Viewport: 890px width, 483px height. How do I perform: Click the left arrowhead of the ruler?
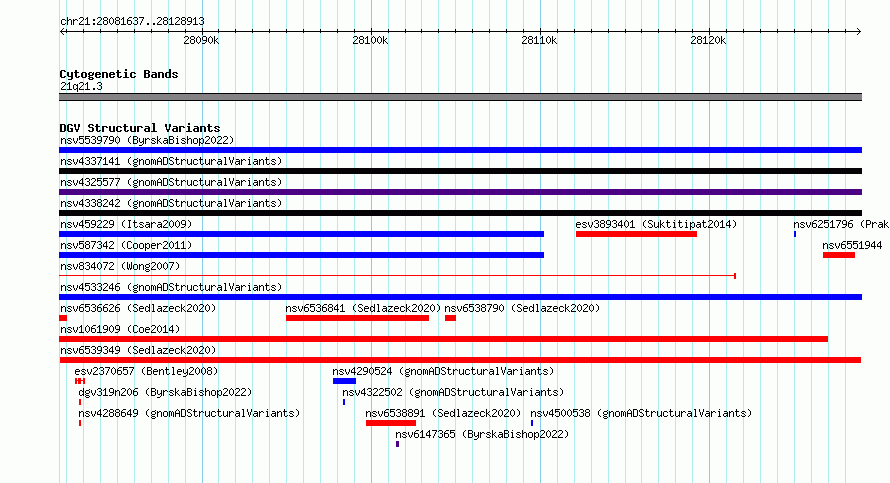(x=62, y=31)
